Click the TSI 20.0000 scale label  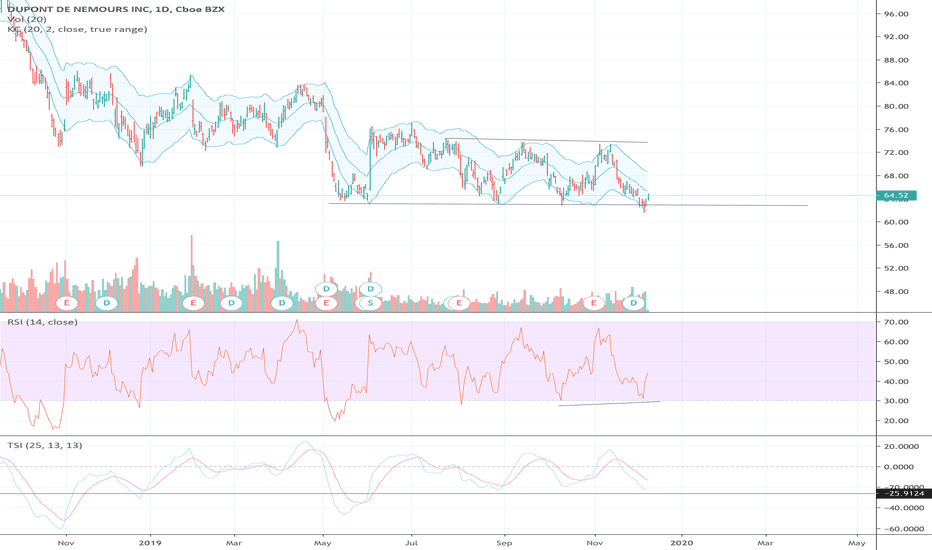point(901,447)
